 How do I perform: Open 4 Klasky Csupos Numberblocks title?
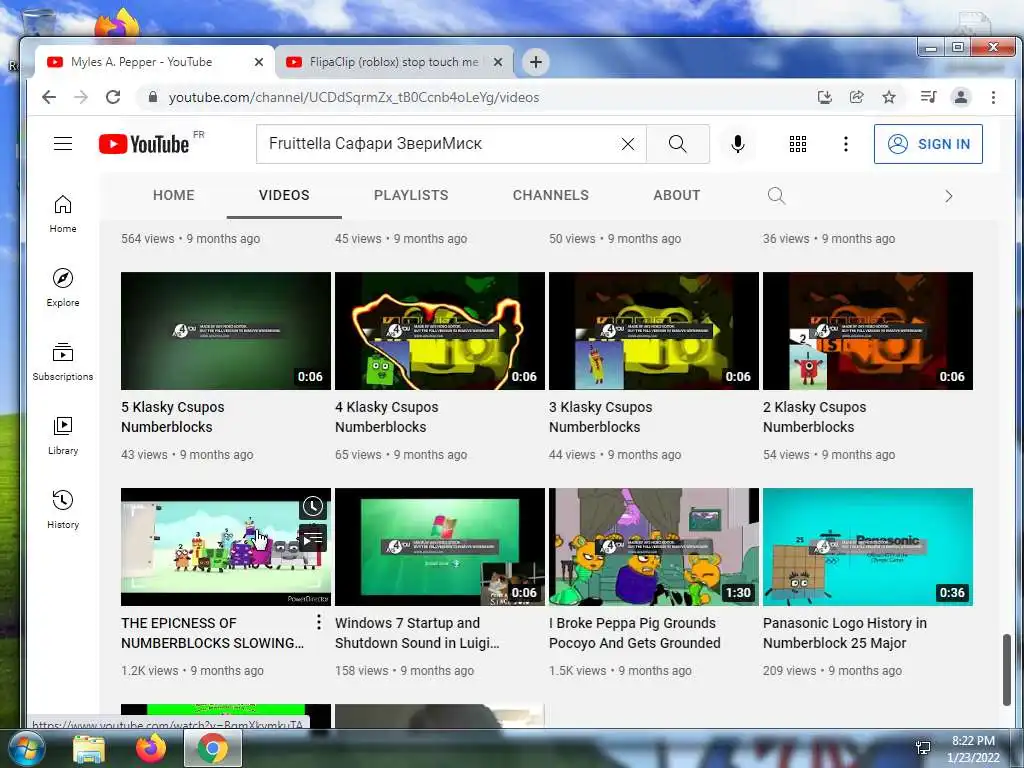pos(387,417)
